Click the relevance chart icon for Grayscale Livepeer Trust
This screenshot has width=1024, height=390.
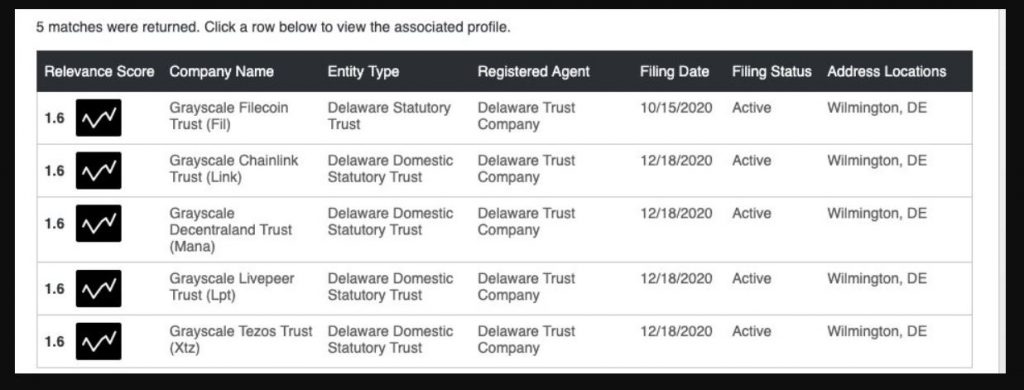[x=98, y=289]
